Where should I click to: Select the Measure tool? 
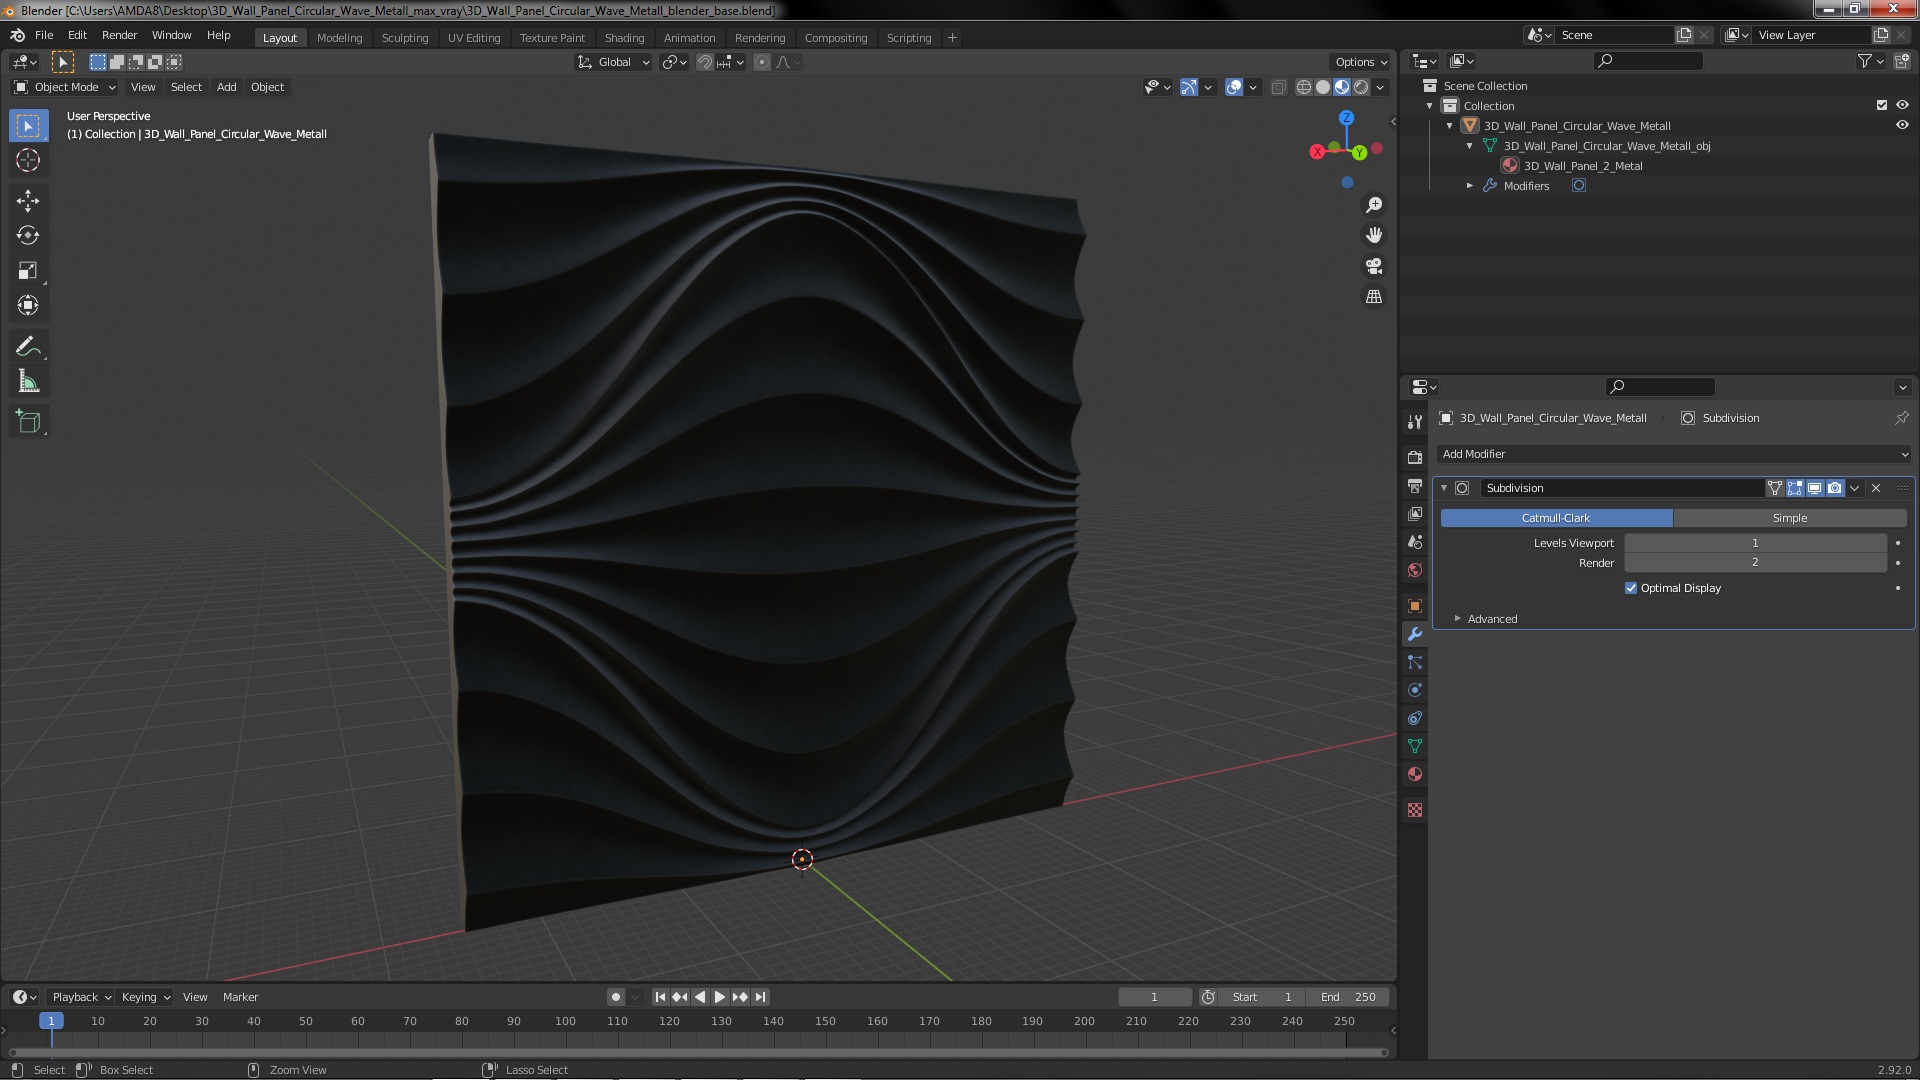(x=28, y=382)
